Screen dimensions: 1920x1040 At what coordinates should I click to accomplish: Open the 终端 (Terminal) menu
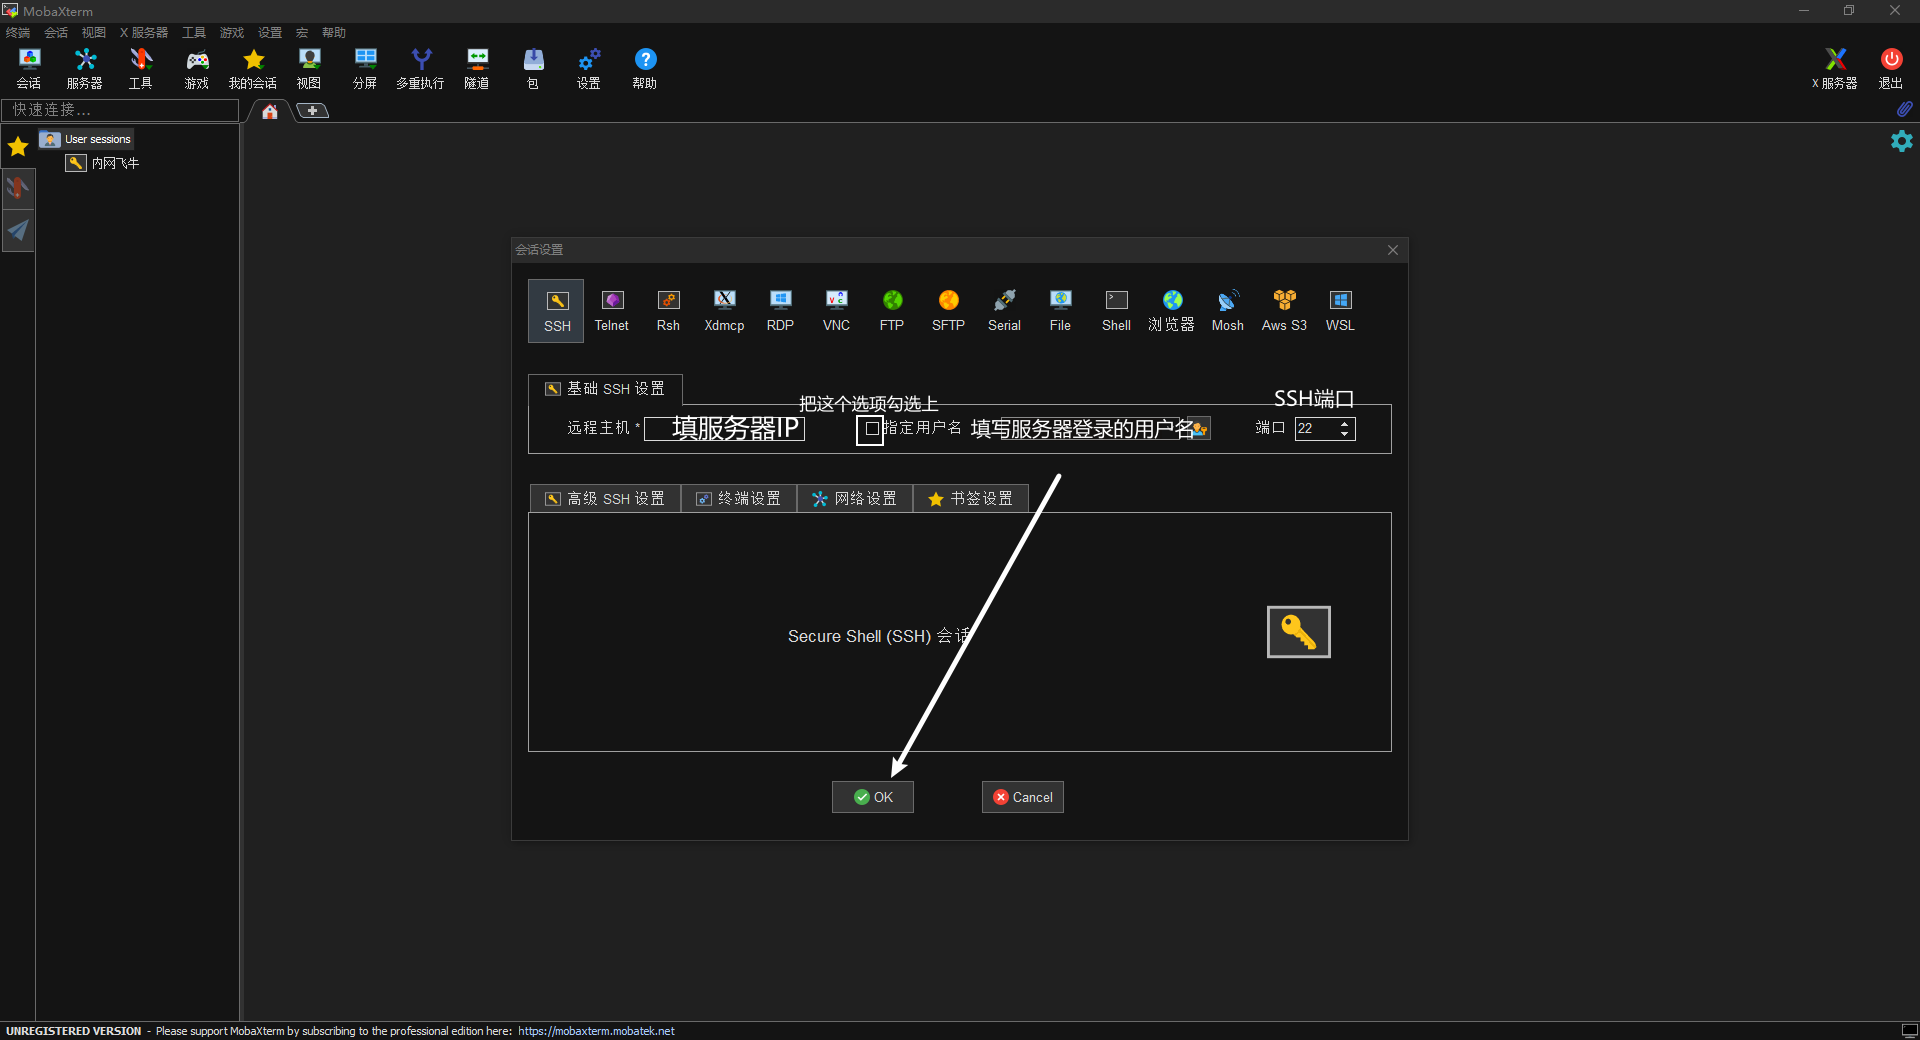(x=18, y=33)
